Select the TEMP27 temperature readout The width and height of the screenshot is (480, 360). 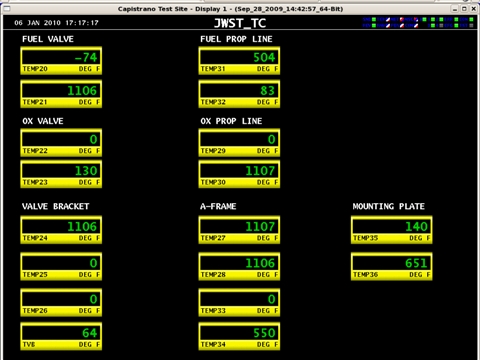tap(239, 230)
